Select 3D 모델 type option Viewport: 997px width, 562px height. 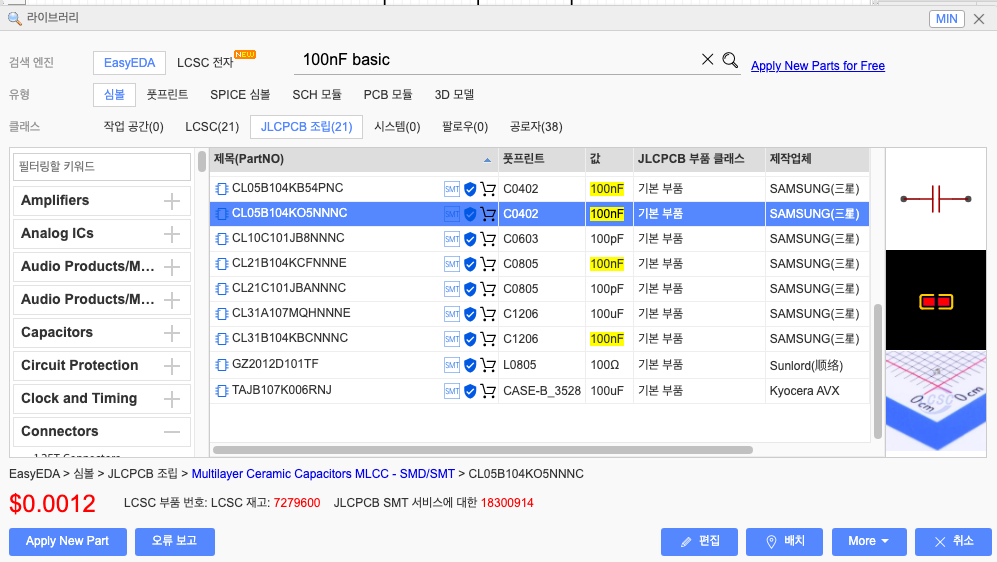[455, 95]
